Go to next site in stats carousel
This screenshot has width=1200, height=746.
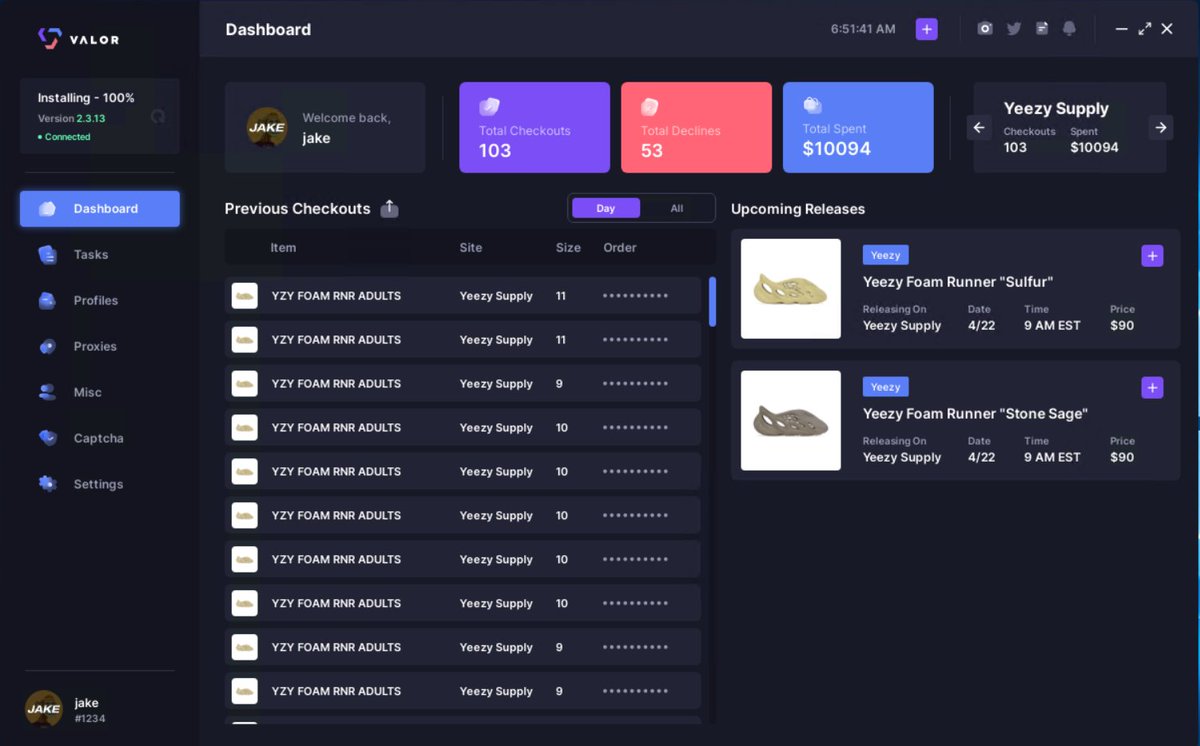pyautogui.click(x=1160, y=127)
